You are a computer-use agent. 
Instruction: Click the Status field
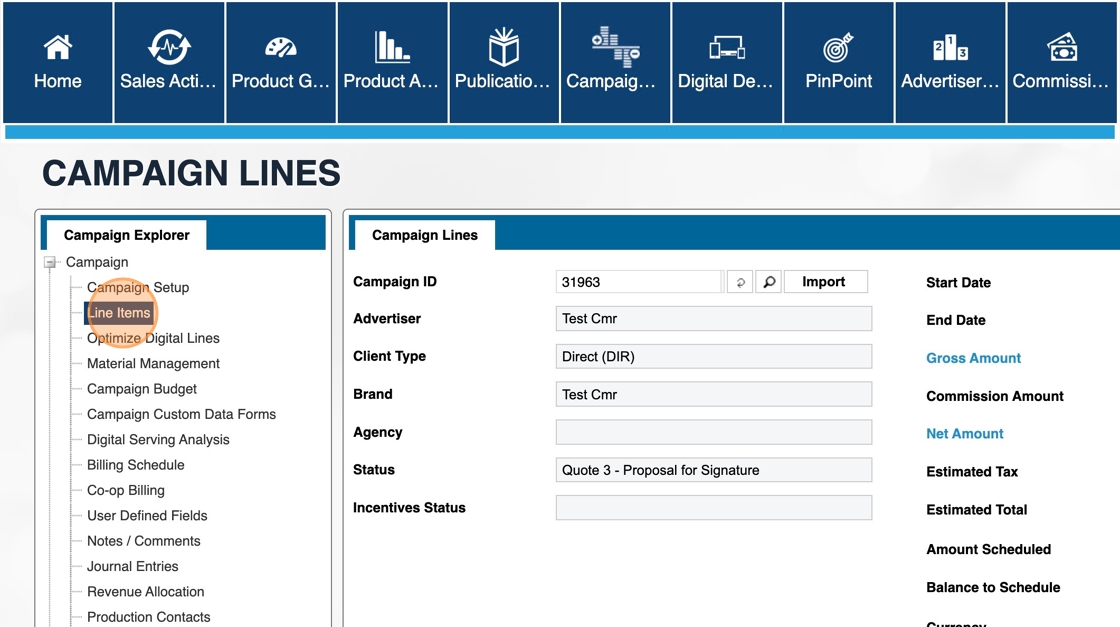click(x=714, y=470)
